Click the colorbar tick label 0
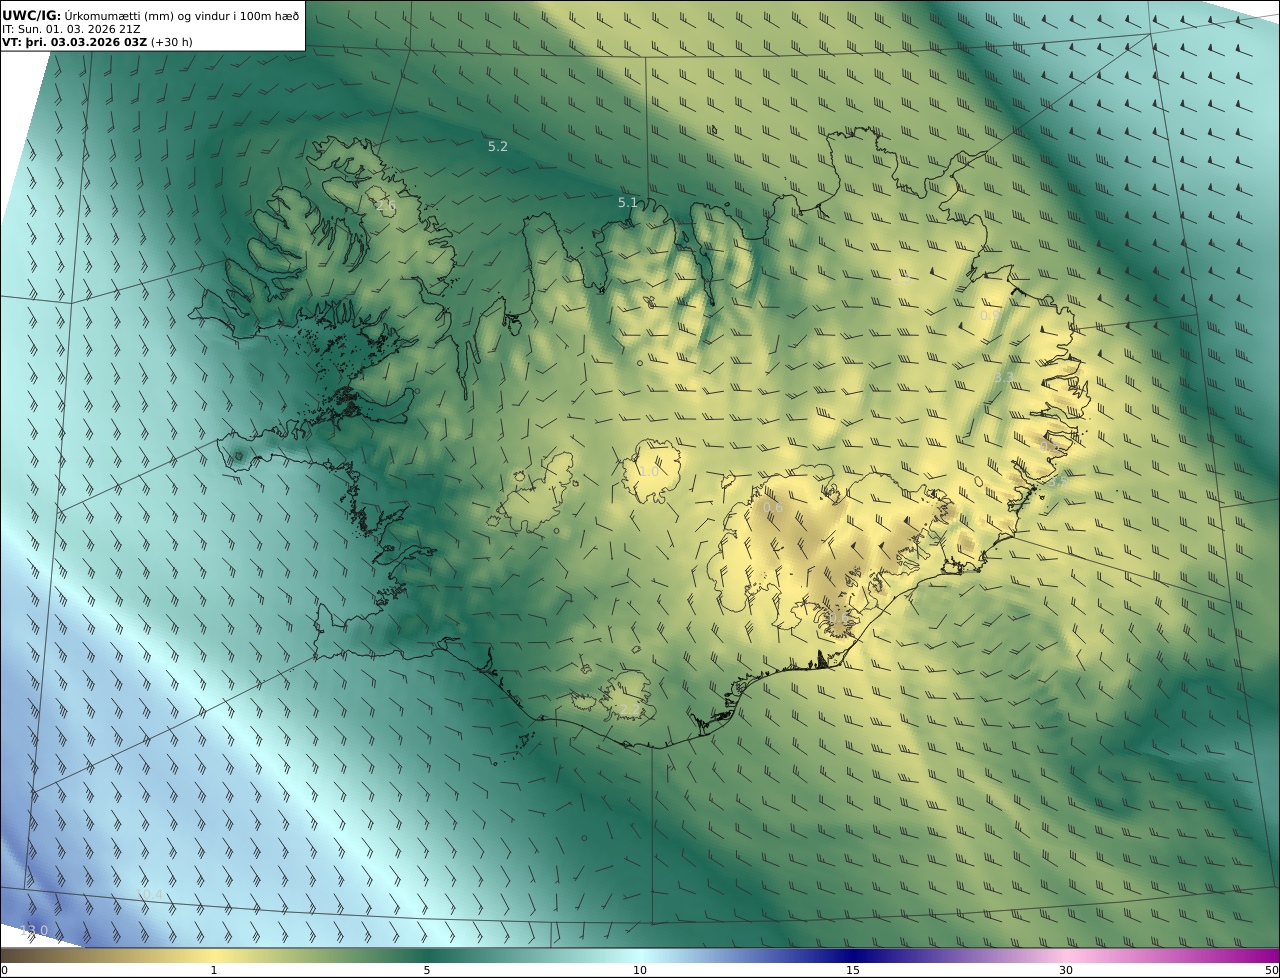This screenshot has height=978, width=1280. tap(4, 970)
